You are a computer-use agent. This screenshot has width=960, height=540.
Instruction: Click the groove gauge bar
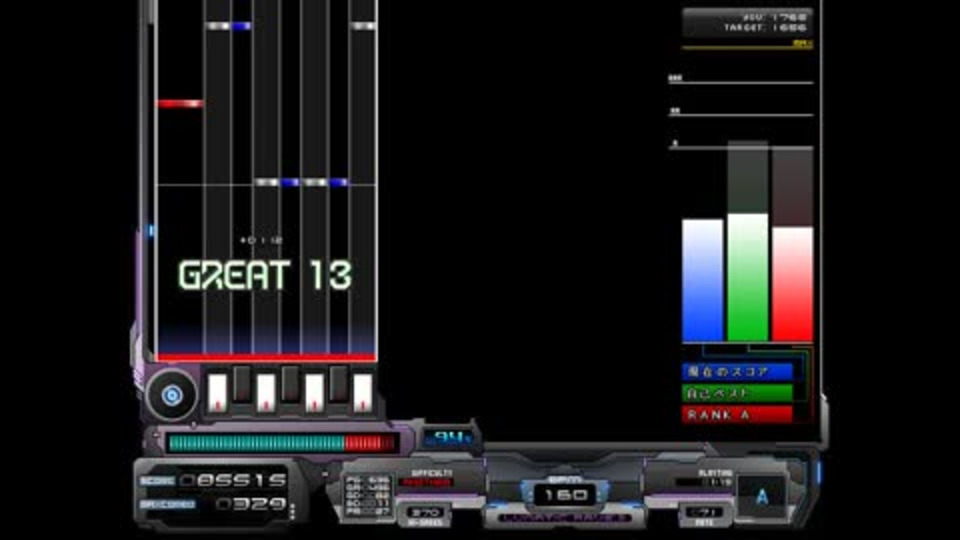point(282,443)
